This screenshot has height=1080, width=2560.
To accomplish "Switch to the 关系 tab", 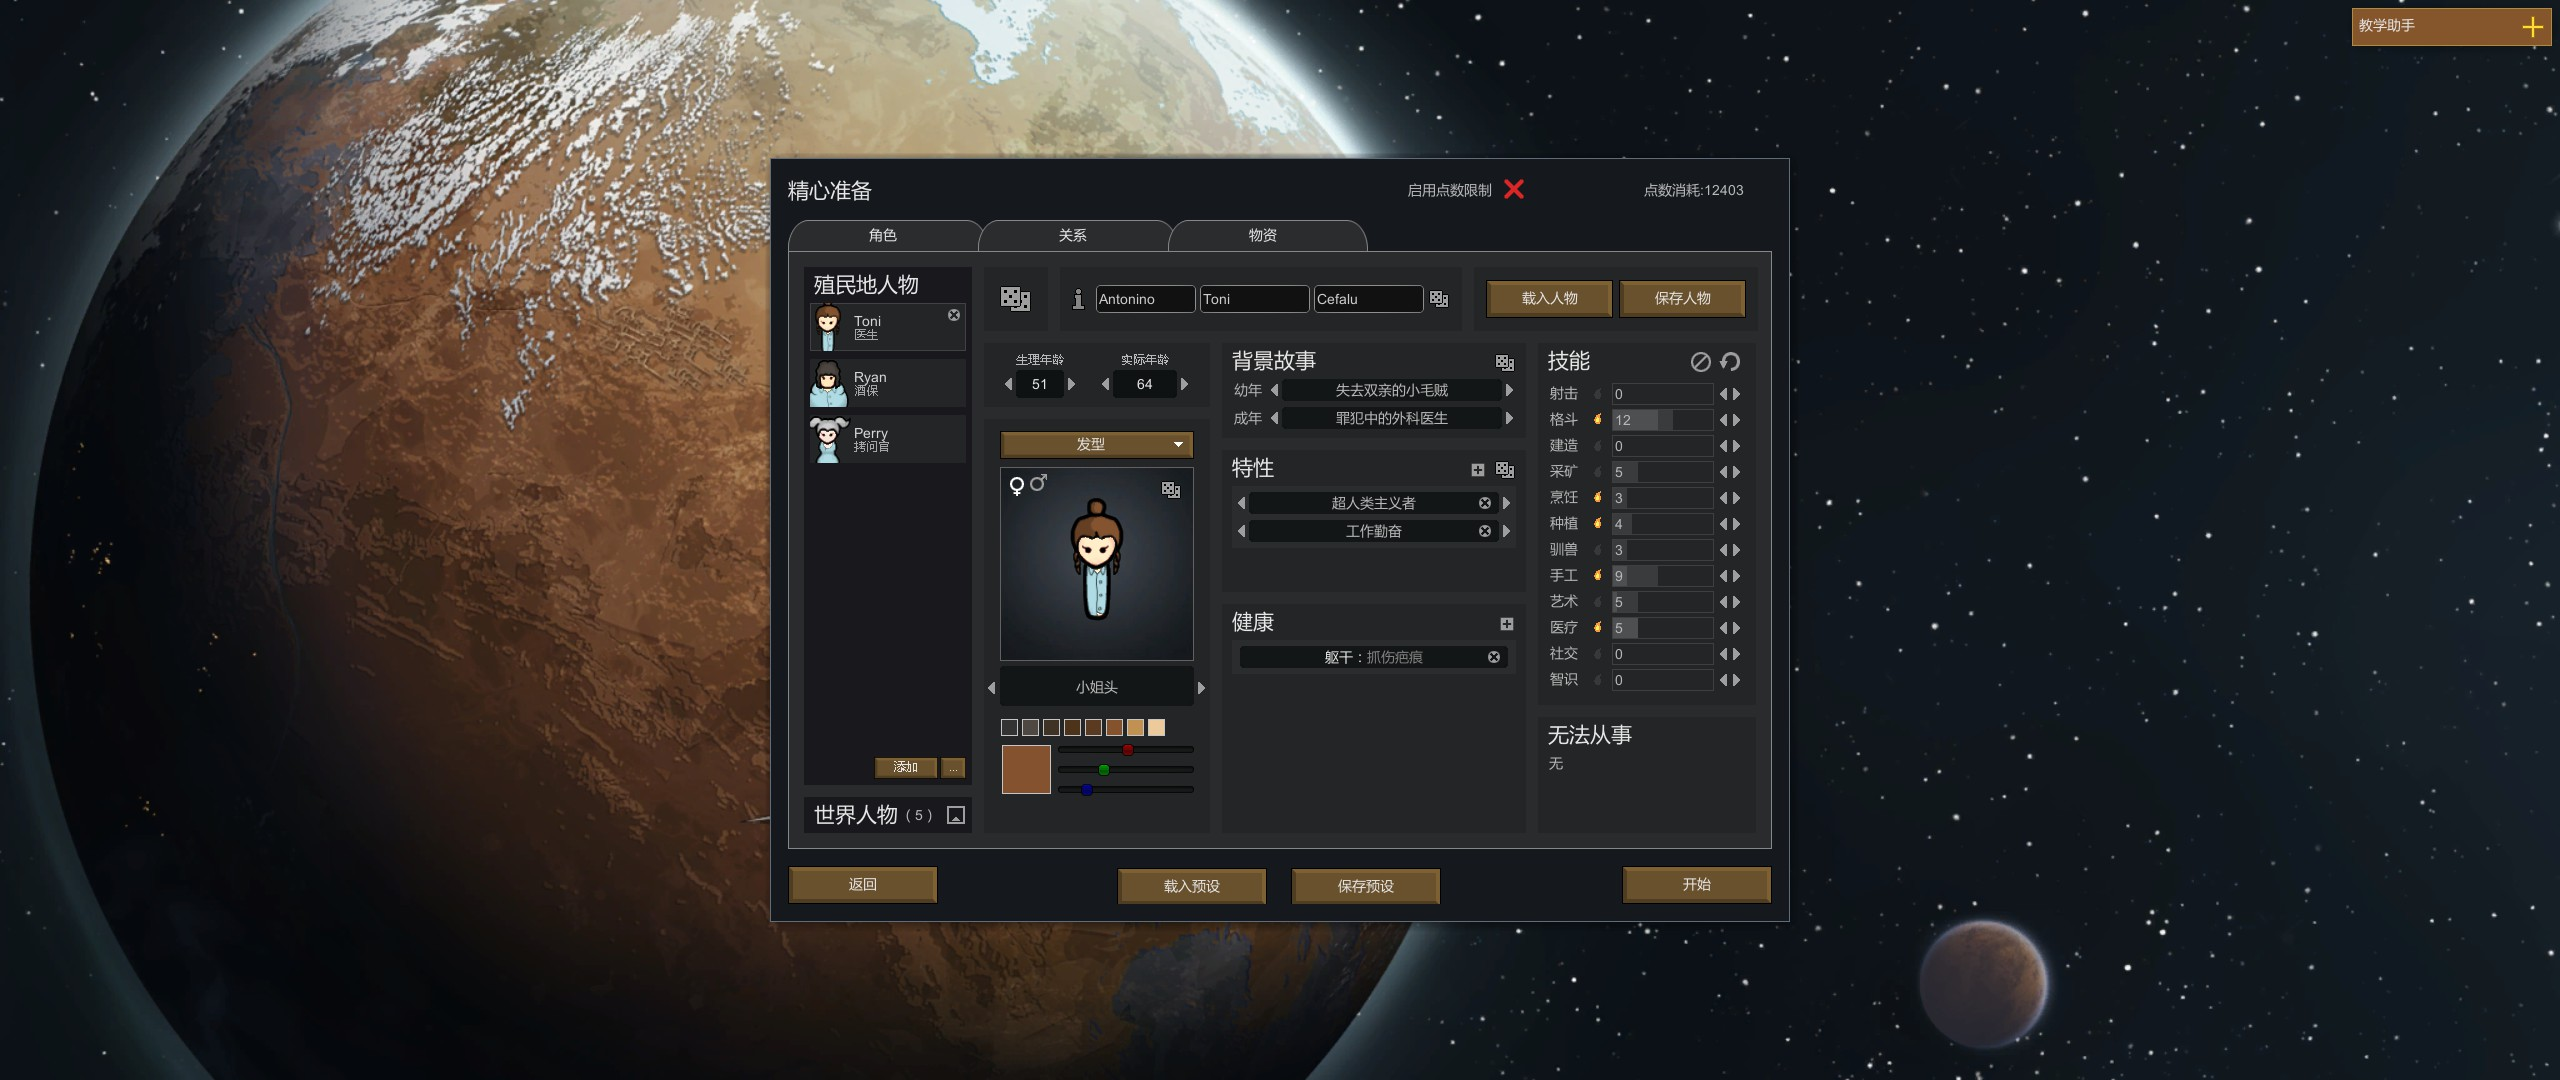I will [x=1073, y=236].
